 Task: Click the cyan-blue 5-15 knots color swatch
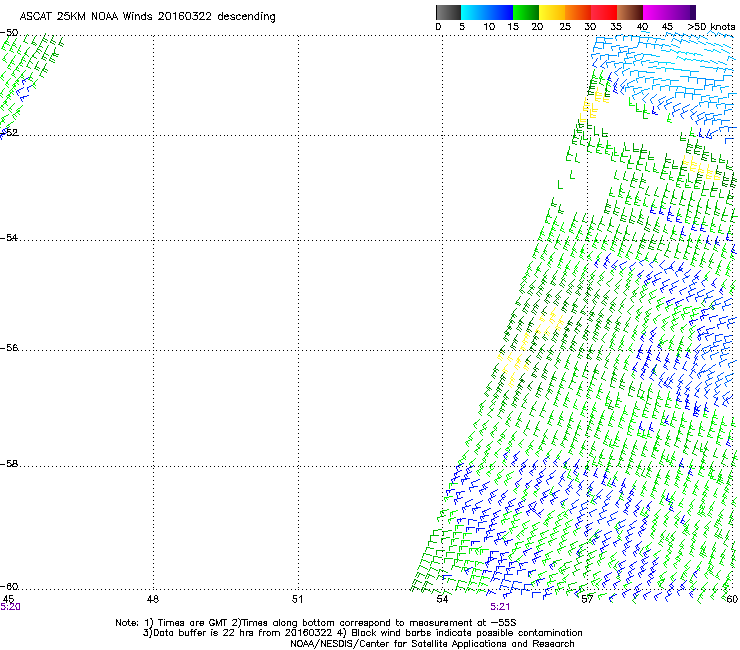coord(487,12)
